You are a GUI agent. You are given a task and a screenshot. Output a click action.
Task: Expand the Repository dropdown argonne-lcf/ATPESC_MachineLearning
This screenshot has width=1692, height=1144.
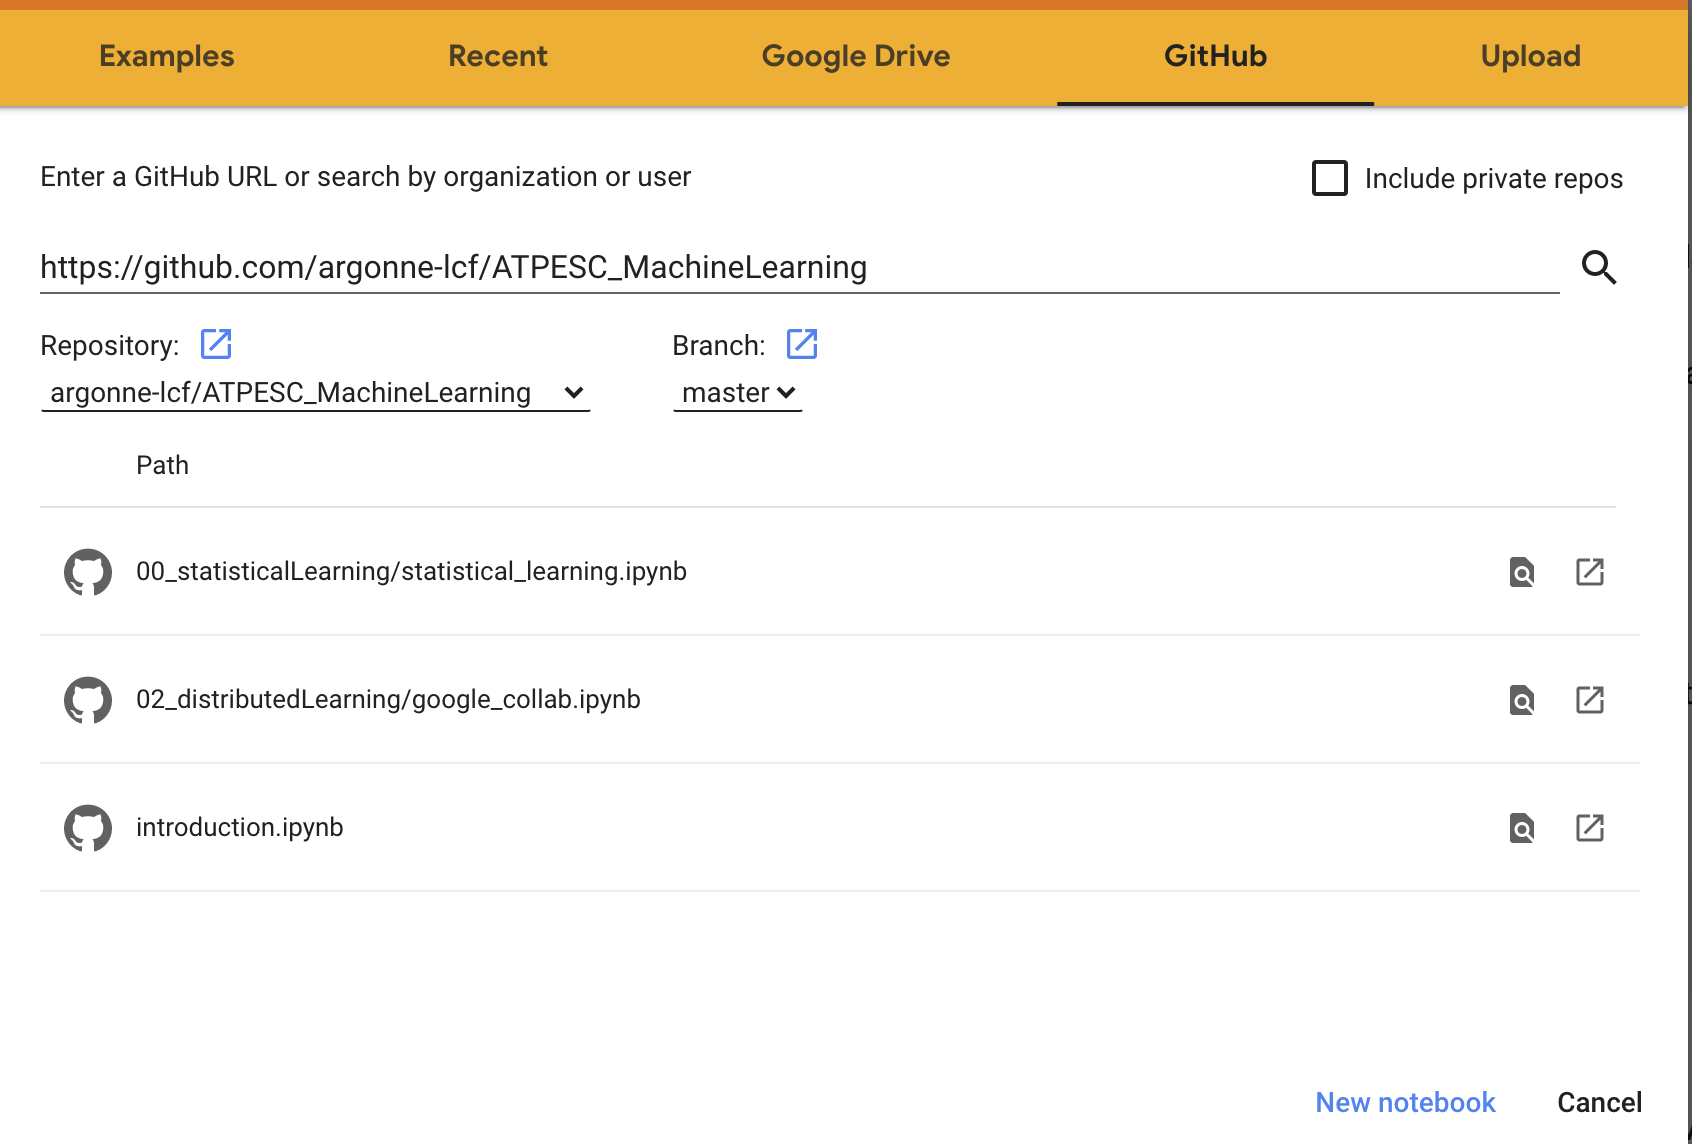(x=316, y=393)
